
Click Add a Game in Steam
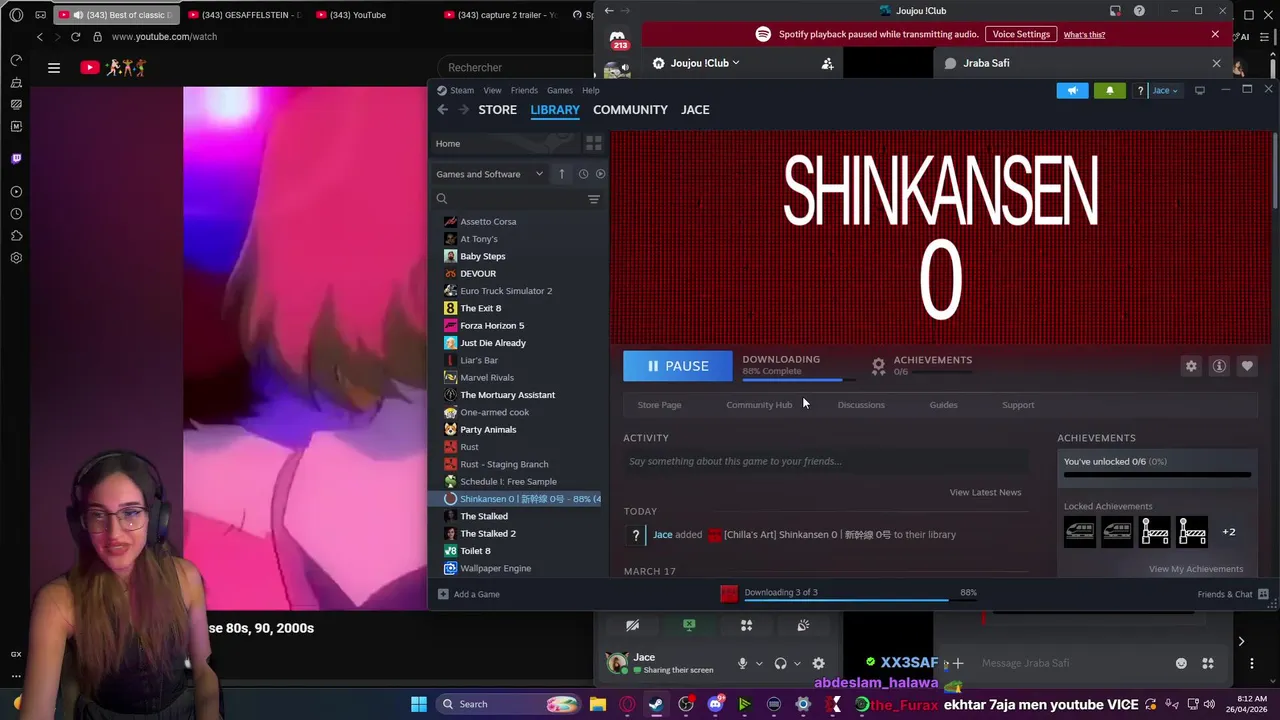(x=469, y=594)
